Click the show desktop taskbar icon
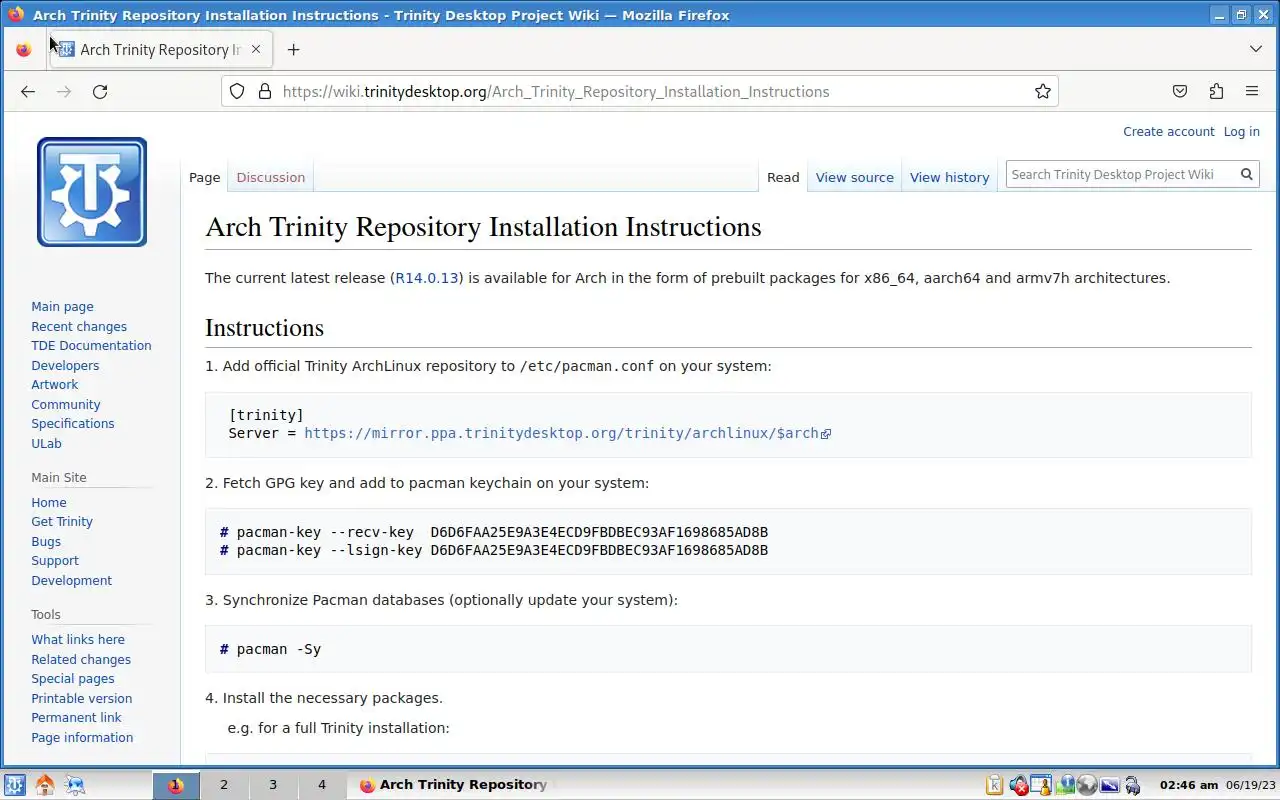 tap(75, 785)
